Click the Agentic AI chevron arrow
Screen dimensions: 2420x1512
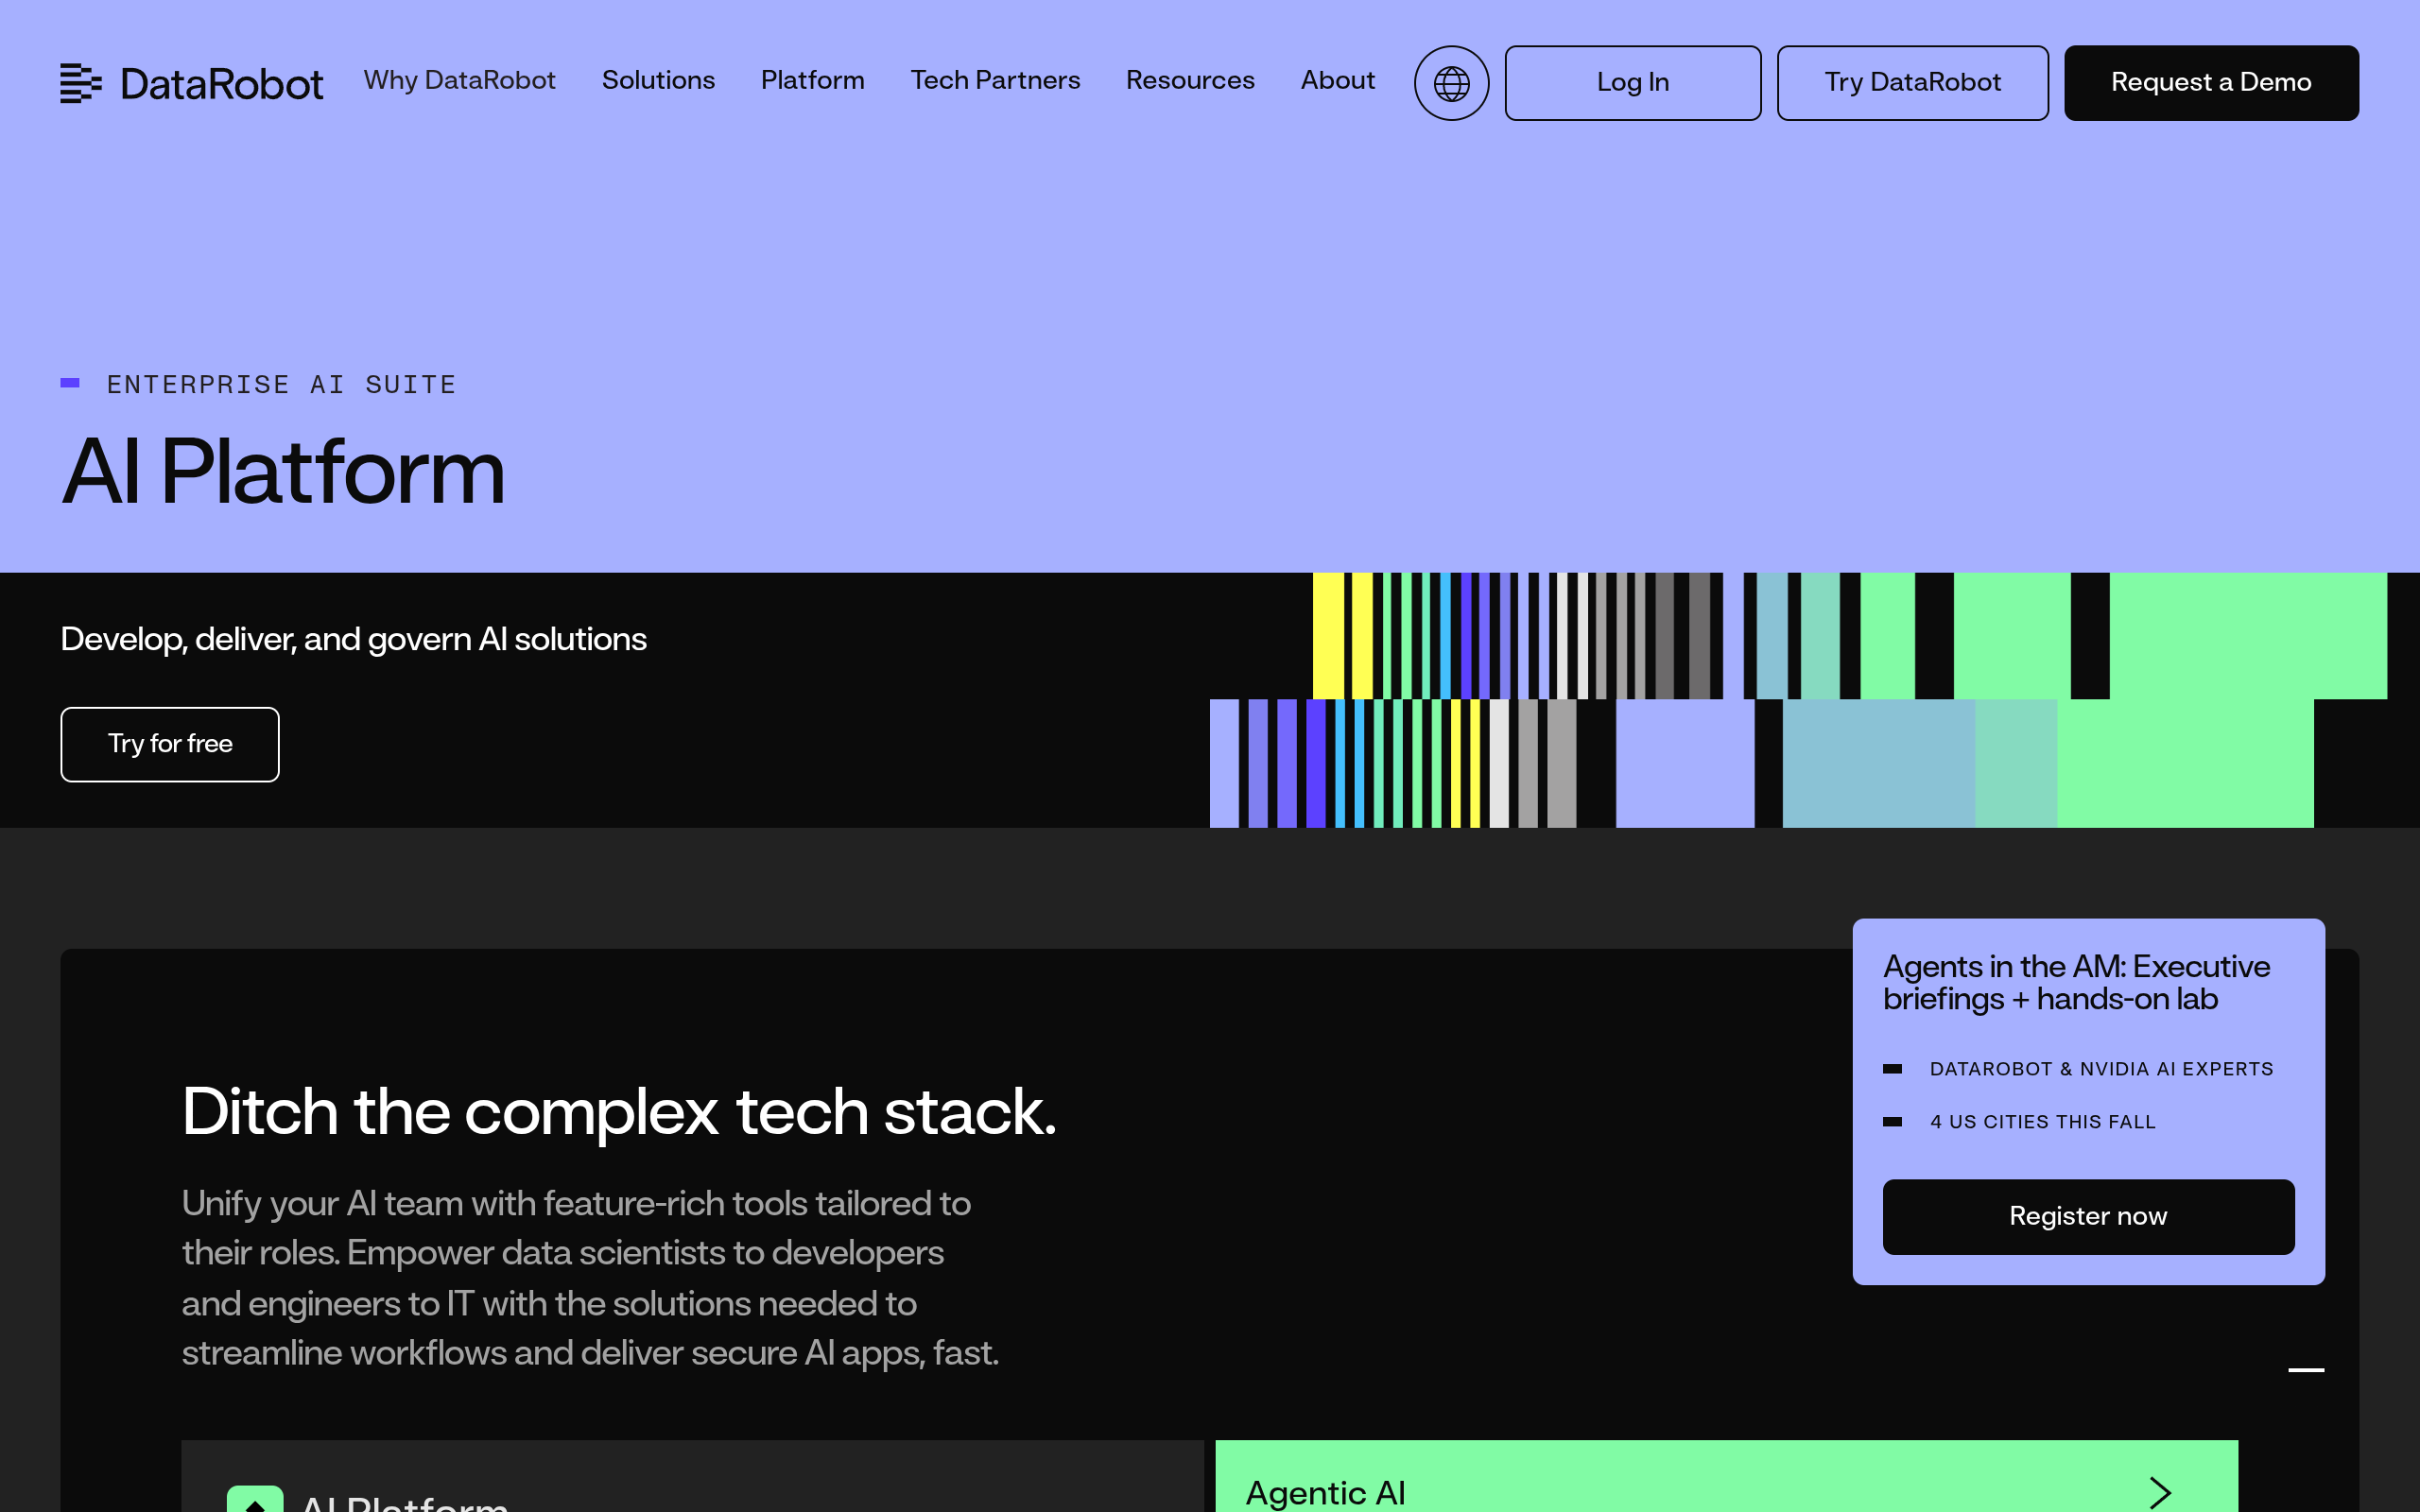(x=2160, y=1492)
